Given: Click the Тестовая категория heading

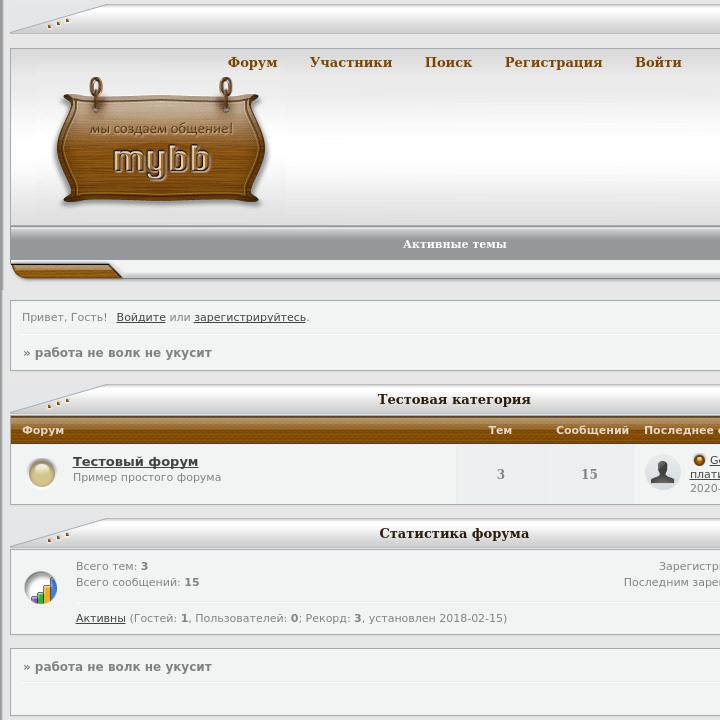Looking at the screenshot, I should point(454,399).
